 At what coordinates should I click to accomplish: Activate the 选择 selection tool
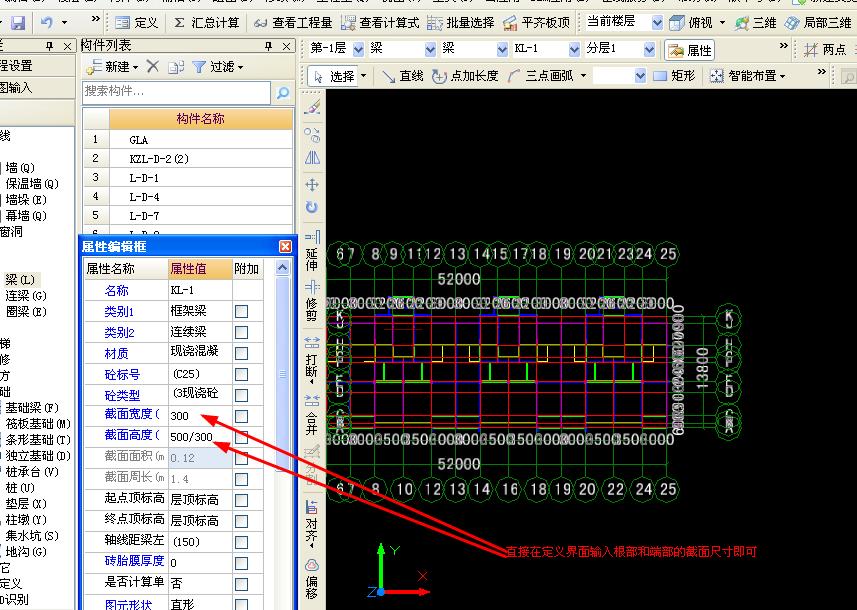pos(333,76)
